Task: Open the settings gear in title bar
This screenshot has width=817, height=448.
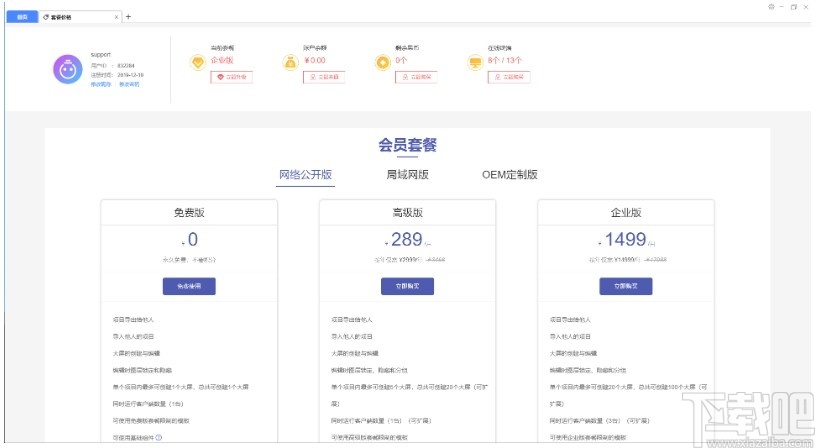Action: 771,7
